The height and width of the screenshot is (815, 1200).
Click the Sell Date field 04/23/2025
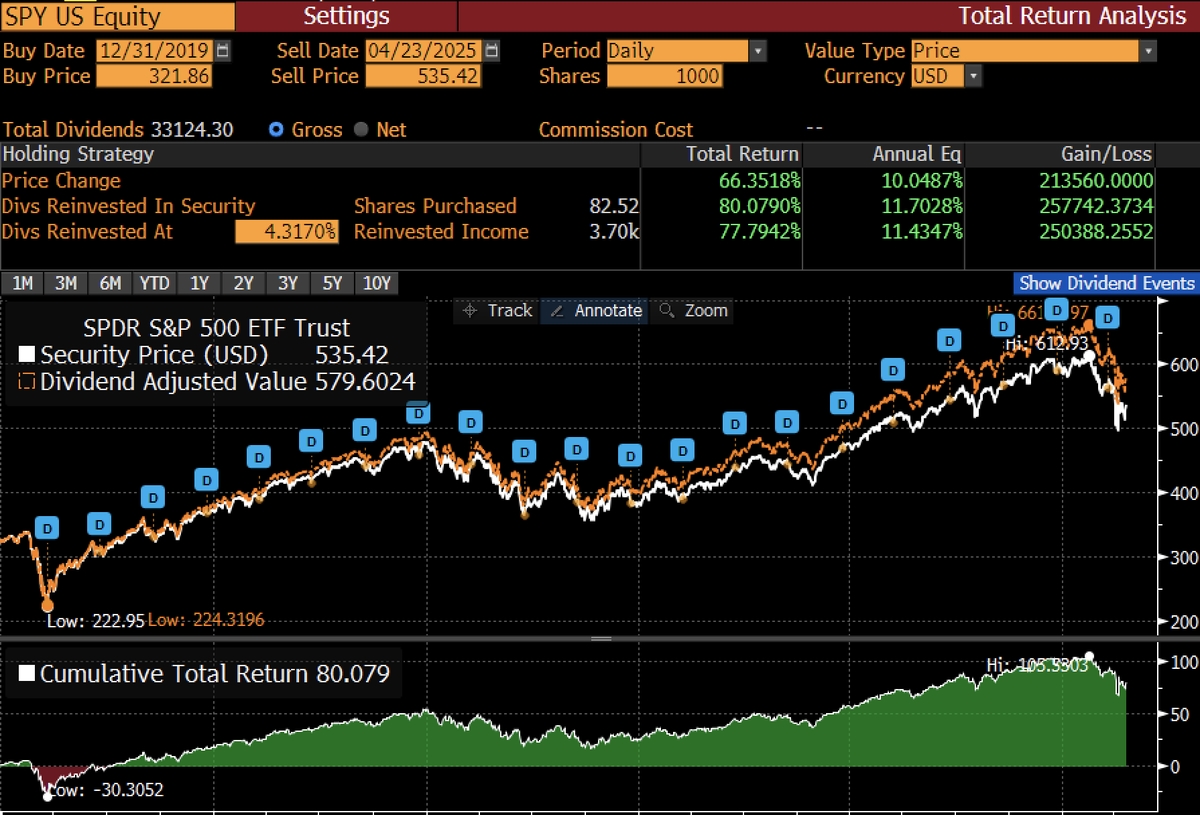coord(424,51)
